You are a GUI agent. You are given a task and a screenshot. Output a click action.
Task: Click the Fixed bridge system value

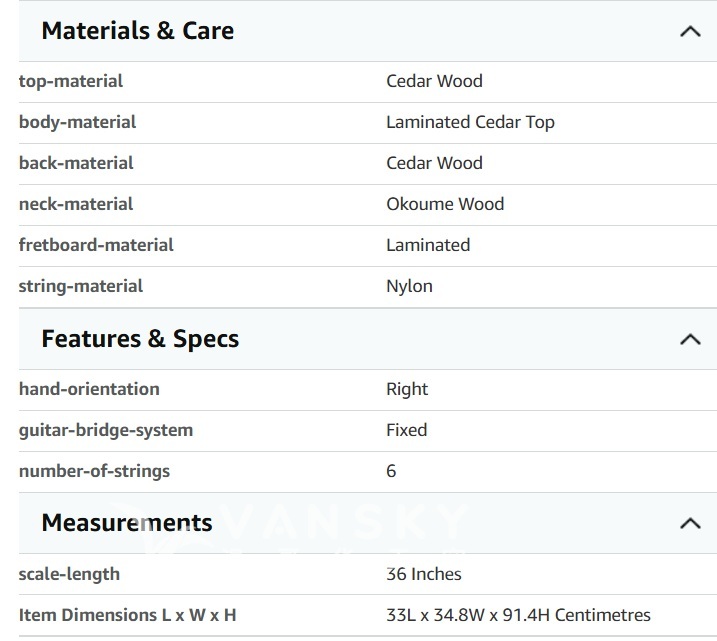pyautogui.click(x=406, y=430)
